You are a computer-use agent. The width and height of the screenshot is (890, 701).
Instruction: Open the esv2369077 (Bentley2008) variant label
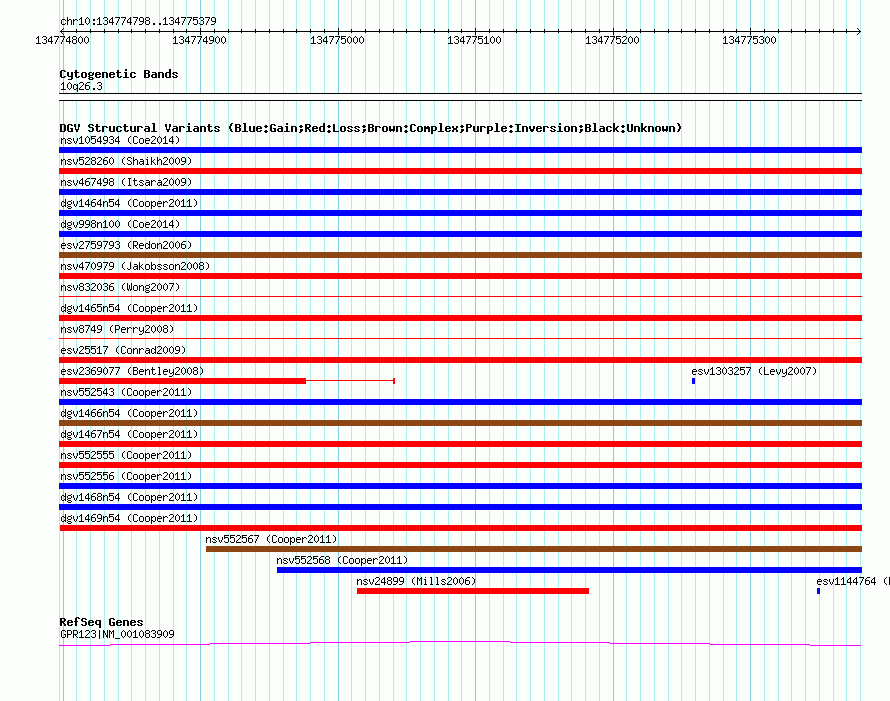pyautogui.click(x=132, y=371)
